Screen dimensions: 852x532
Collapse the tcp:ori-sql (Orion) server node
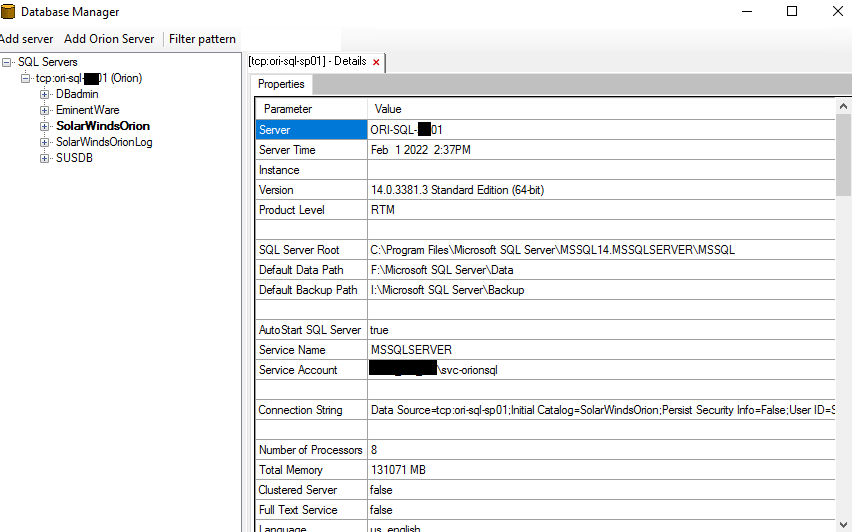coord(25,79)
